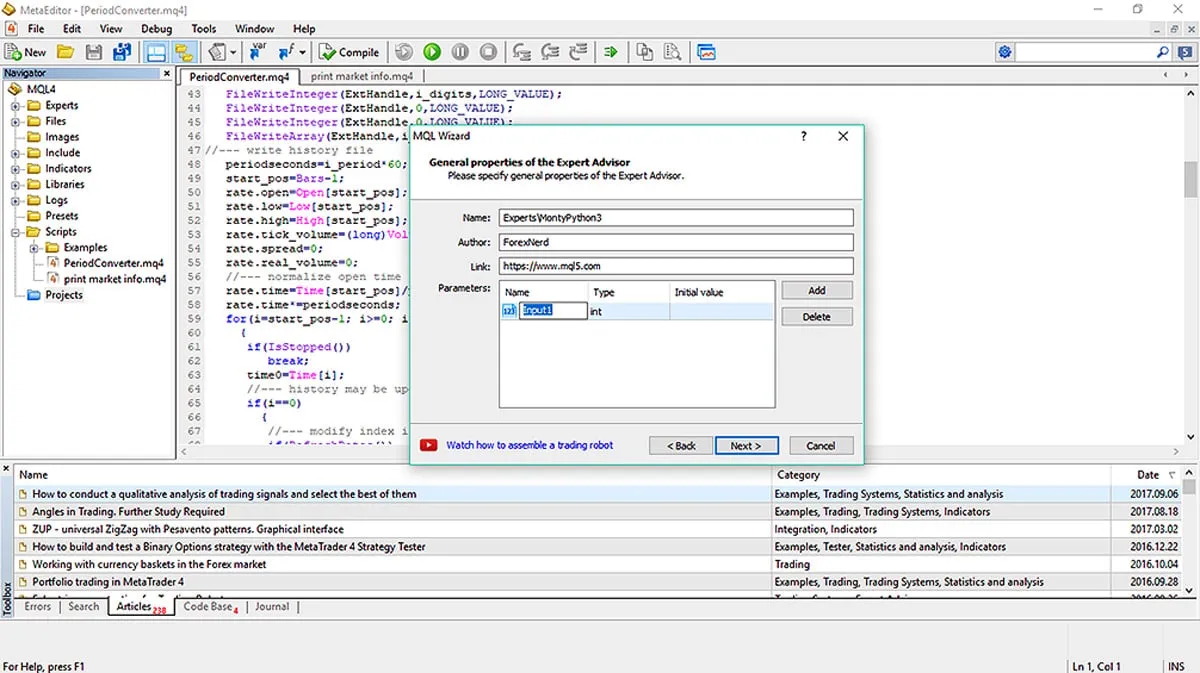The height and width of the screenshot is (673, 1200).
Task: Click the trading terminal chart icon
Action: pyautogui.click(x=707, y=52)
